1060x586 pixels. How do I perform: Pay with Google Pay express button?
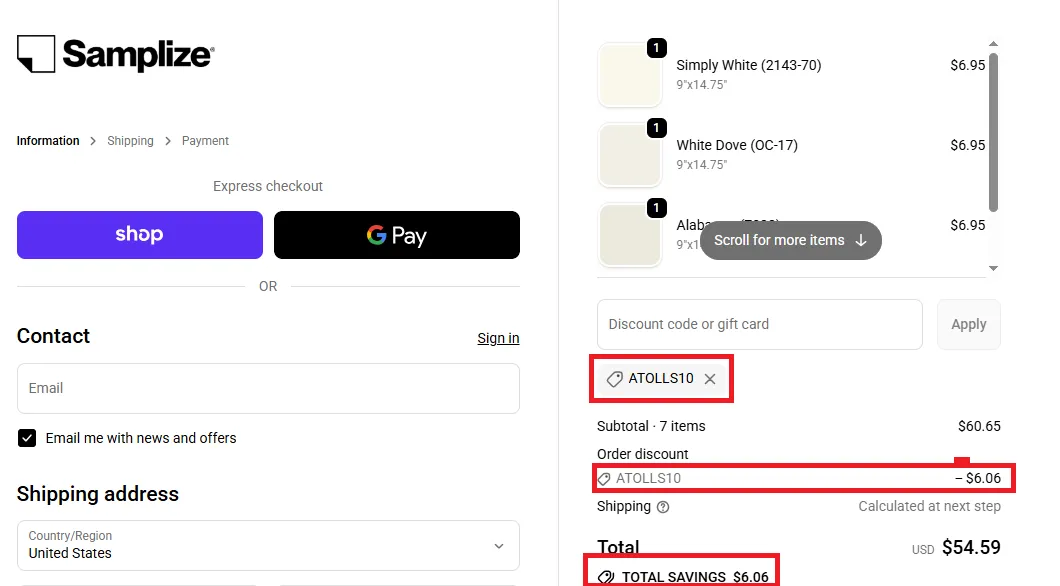coord(397,235)
